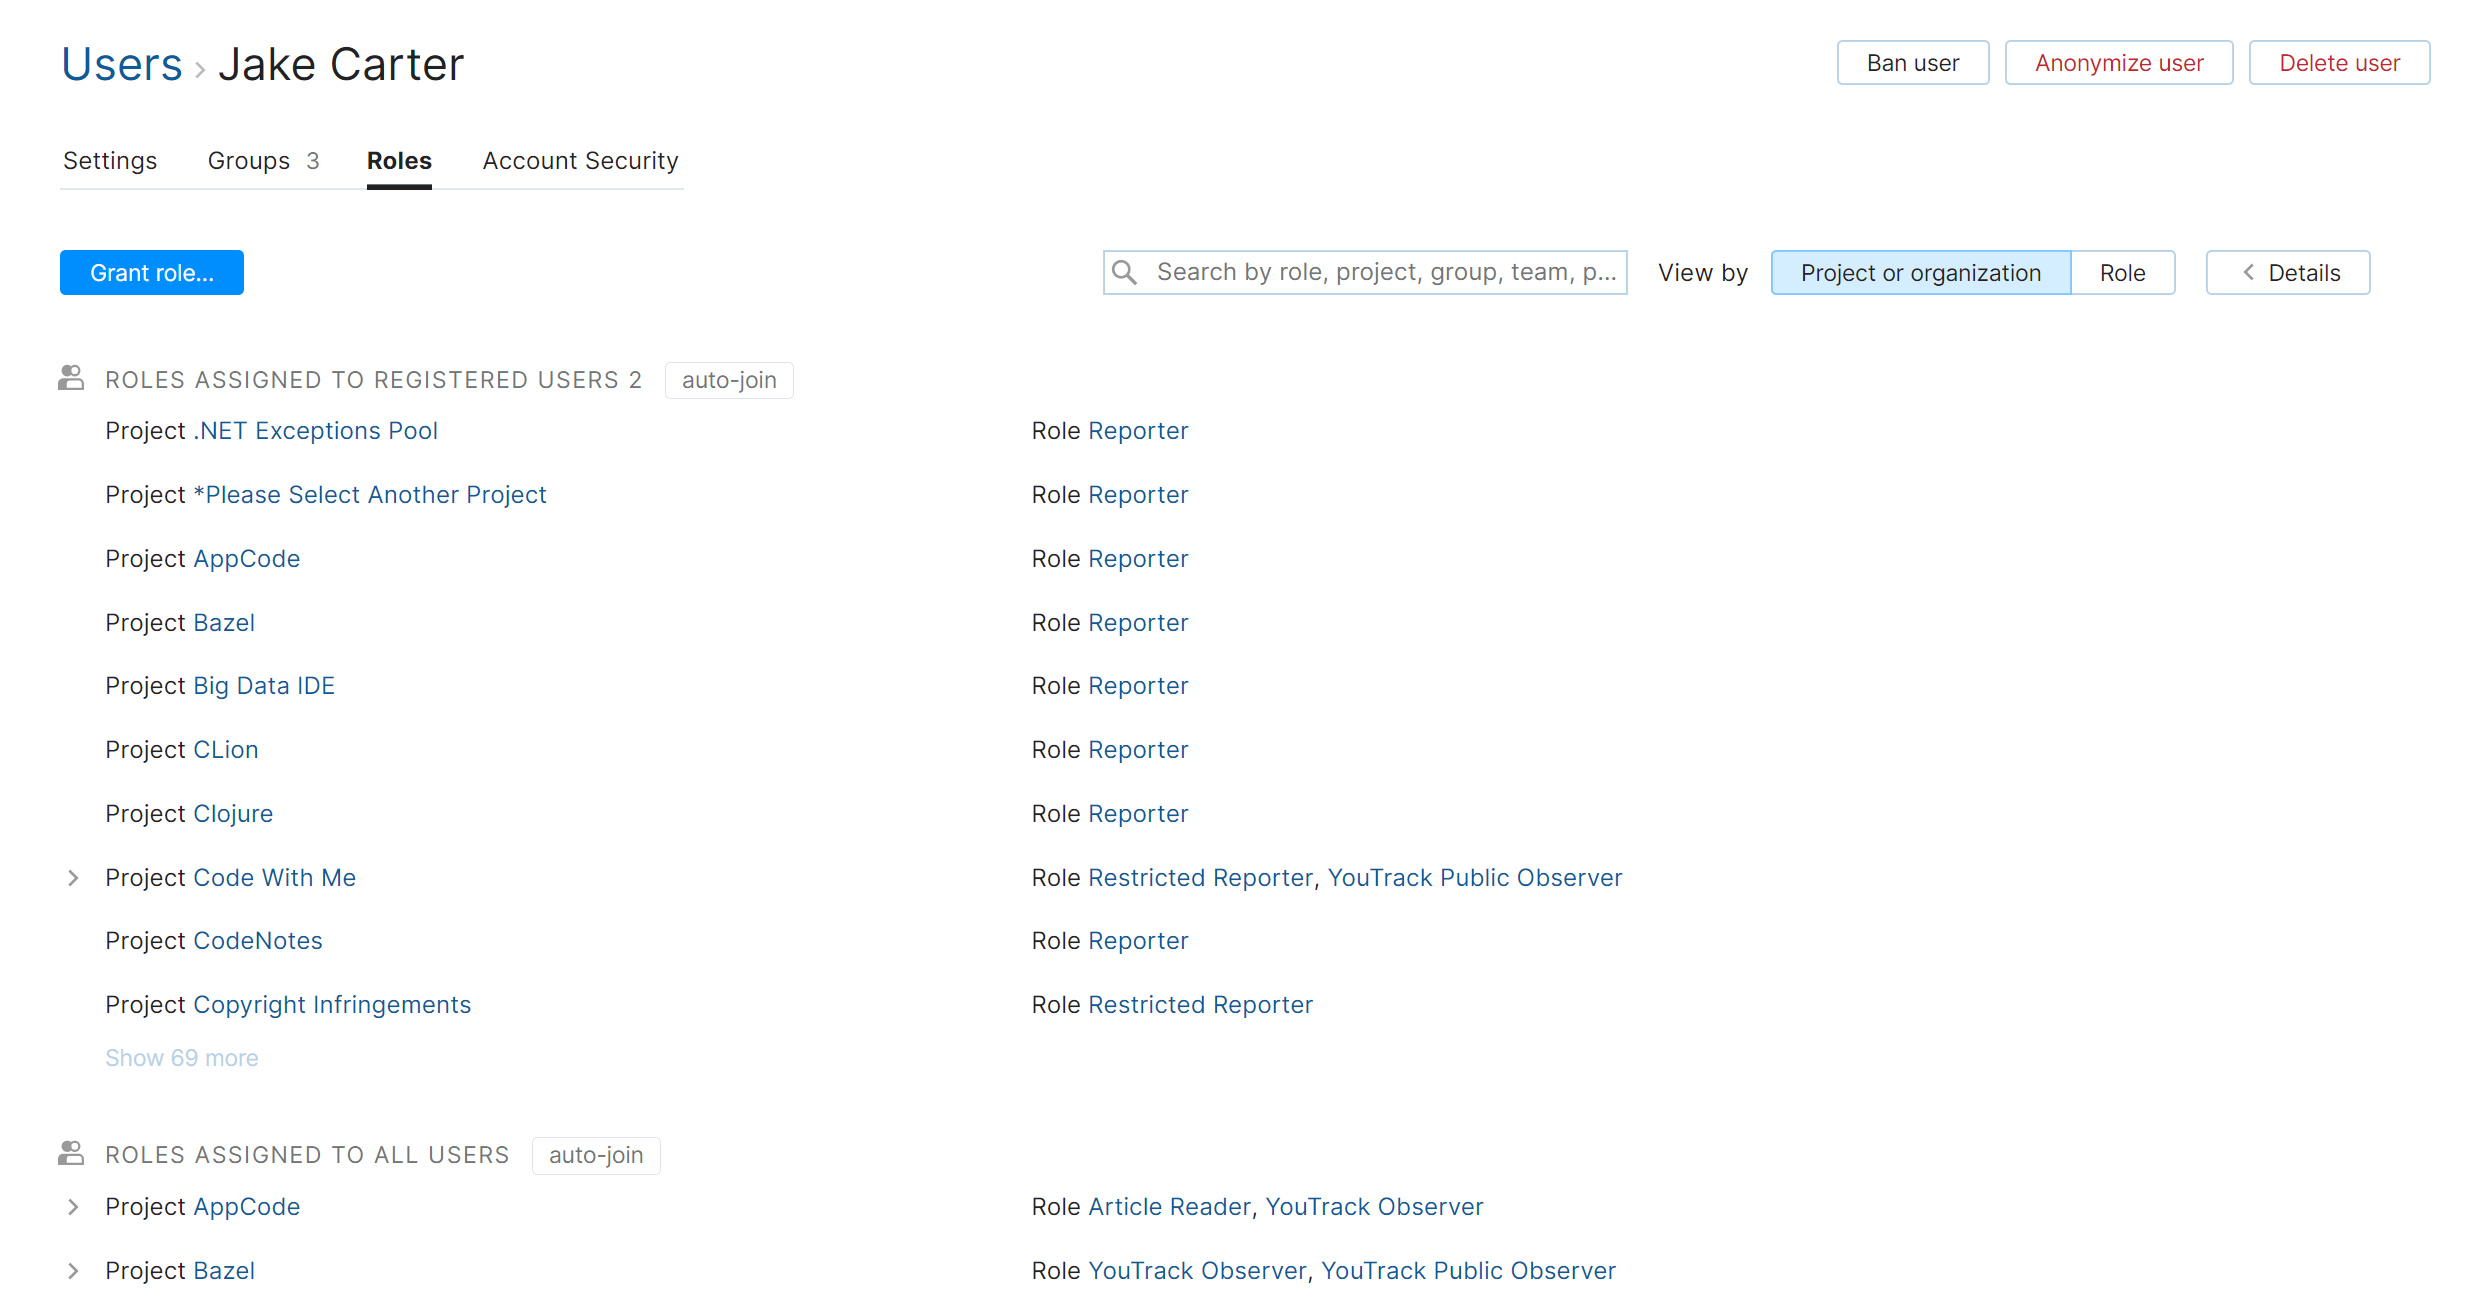Click the All Users group icon
Image resolution: width=2490 pixels, height=1301 pixels.
71,1153
